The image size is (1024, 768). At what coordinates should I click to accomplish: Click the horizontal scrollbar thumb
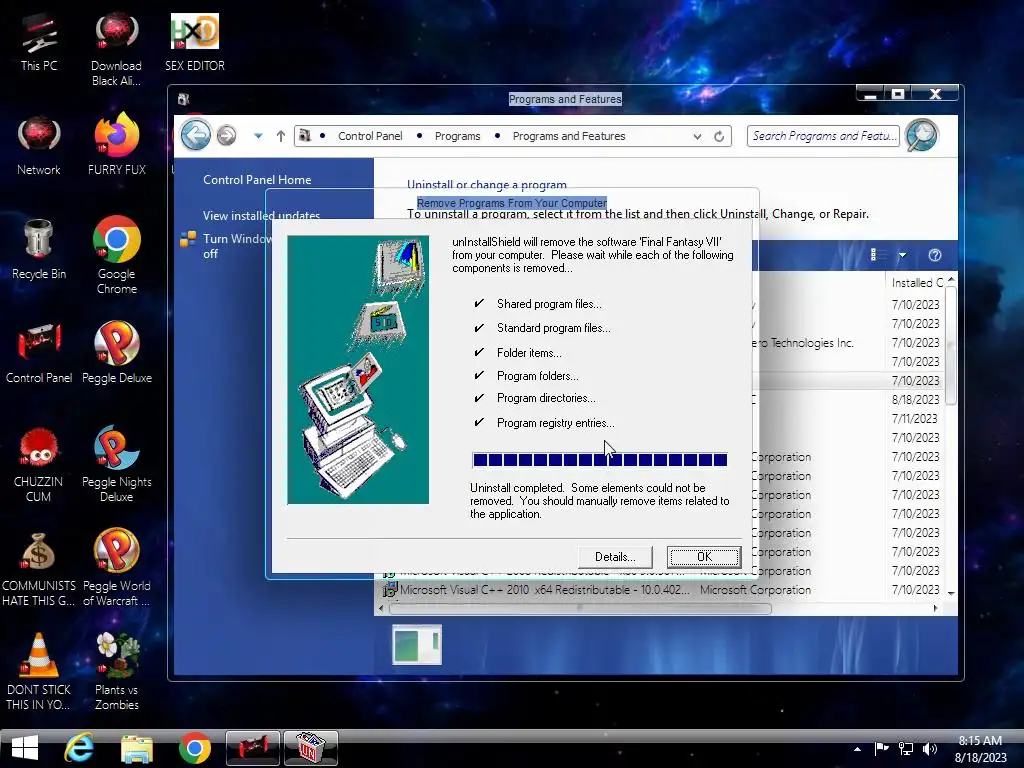[x=580, y=608]
